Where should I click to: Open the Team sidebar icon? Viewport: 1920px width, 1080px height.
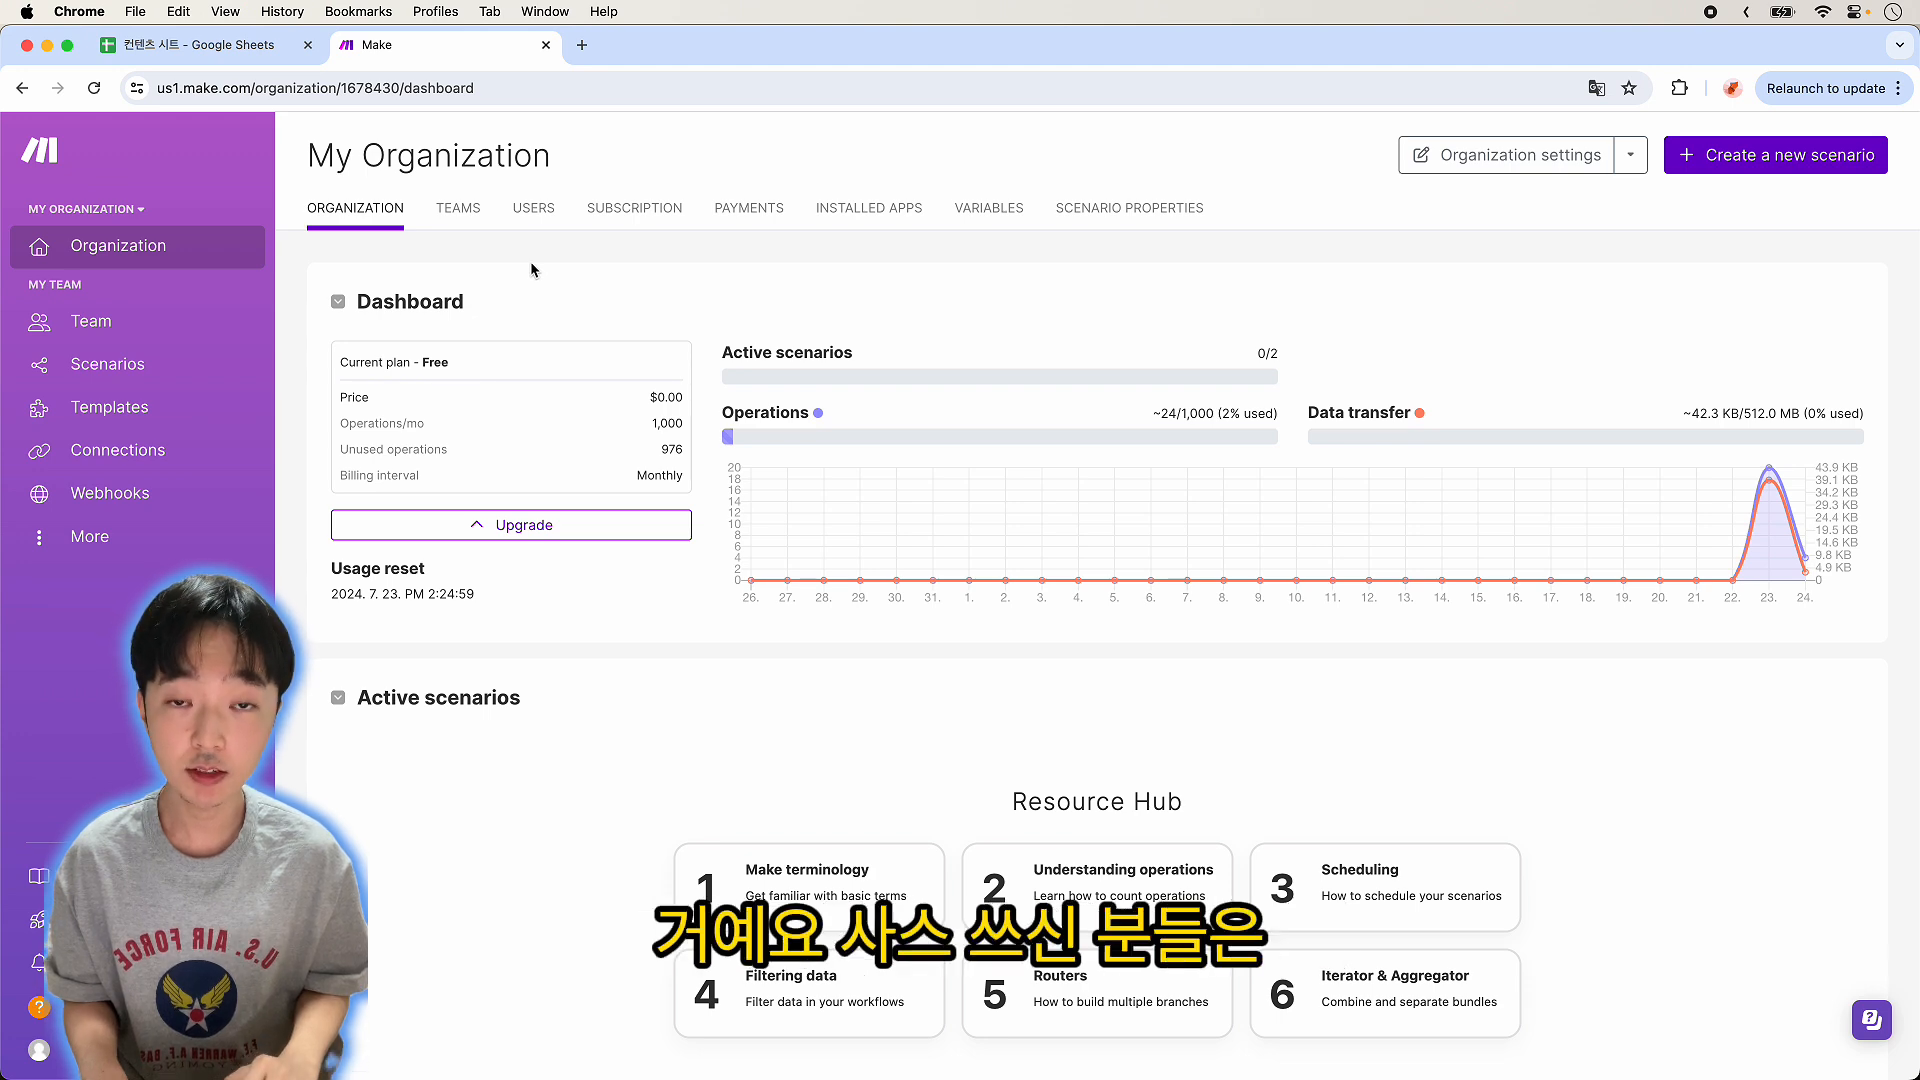point(39,322)
